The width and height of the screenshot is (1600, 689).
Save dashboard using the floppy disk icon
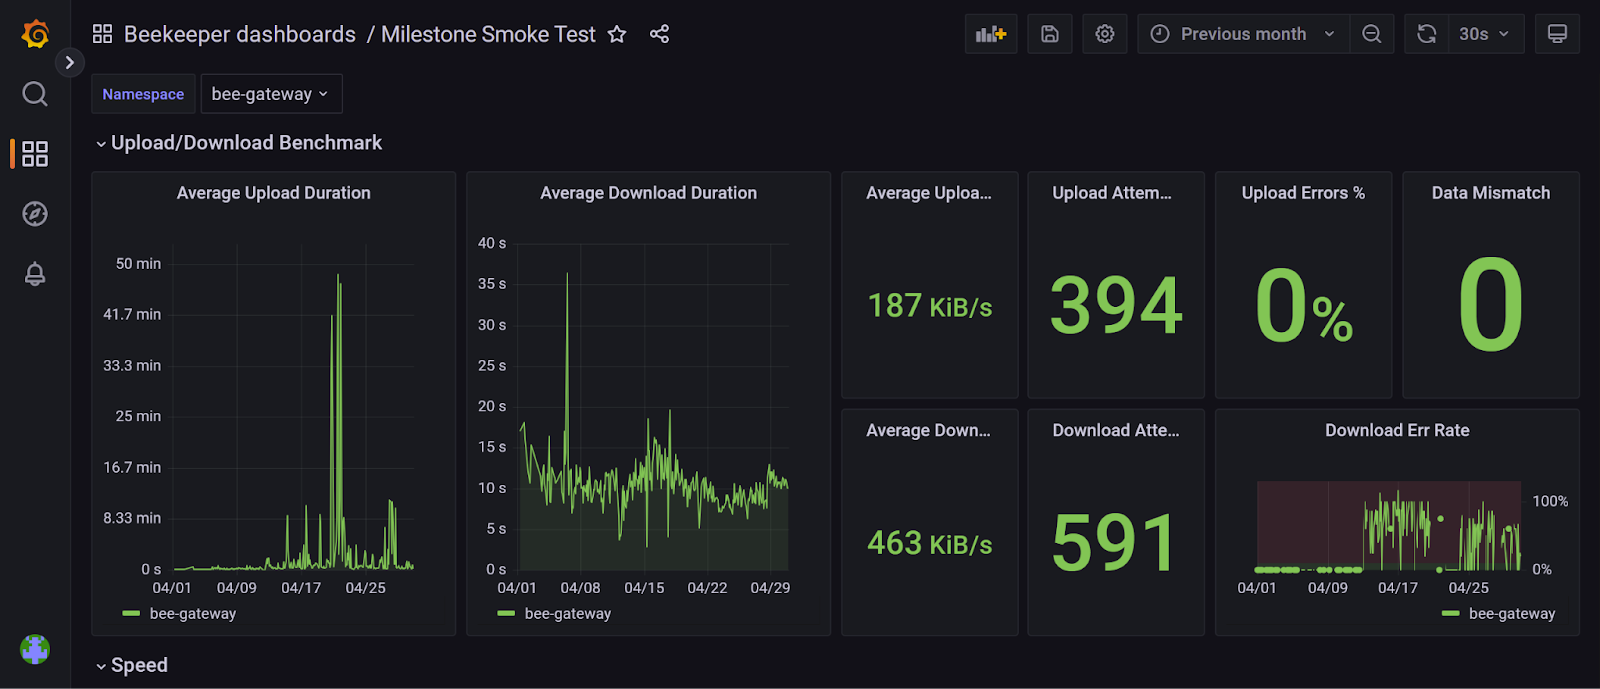[x=1049, y=34]
